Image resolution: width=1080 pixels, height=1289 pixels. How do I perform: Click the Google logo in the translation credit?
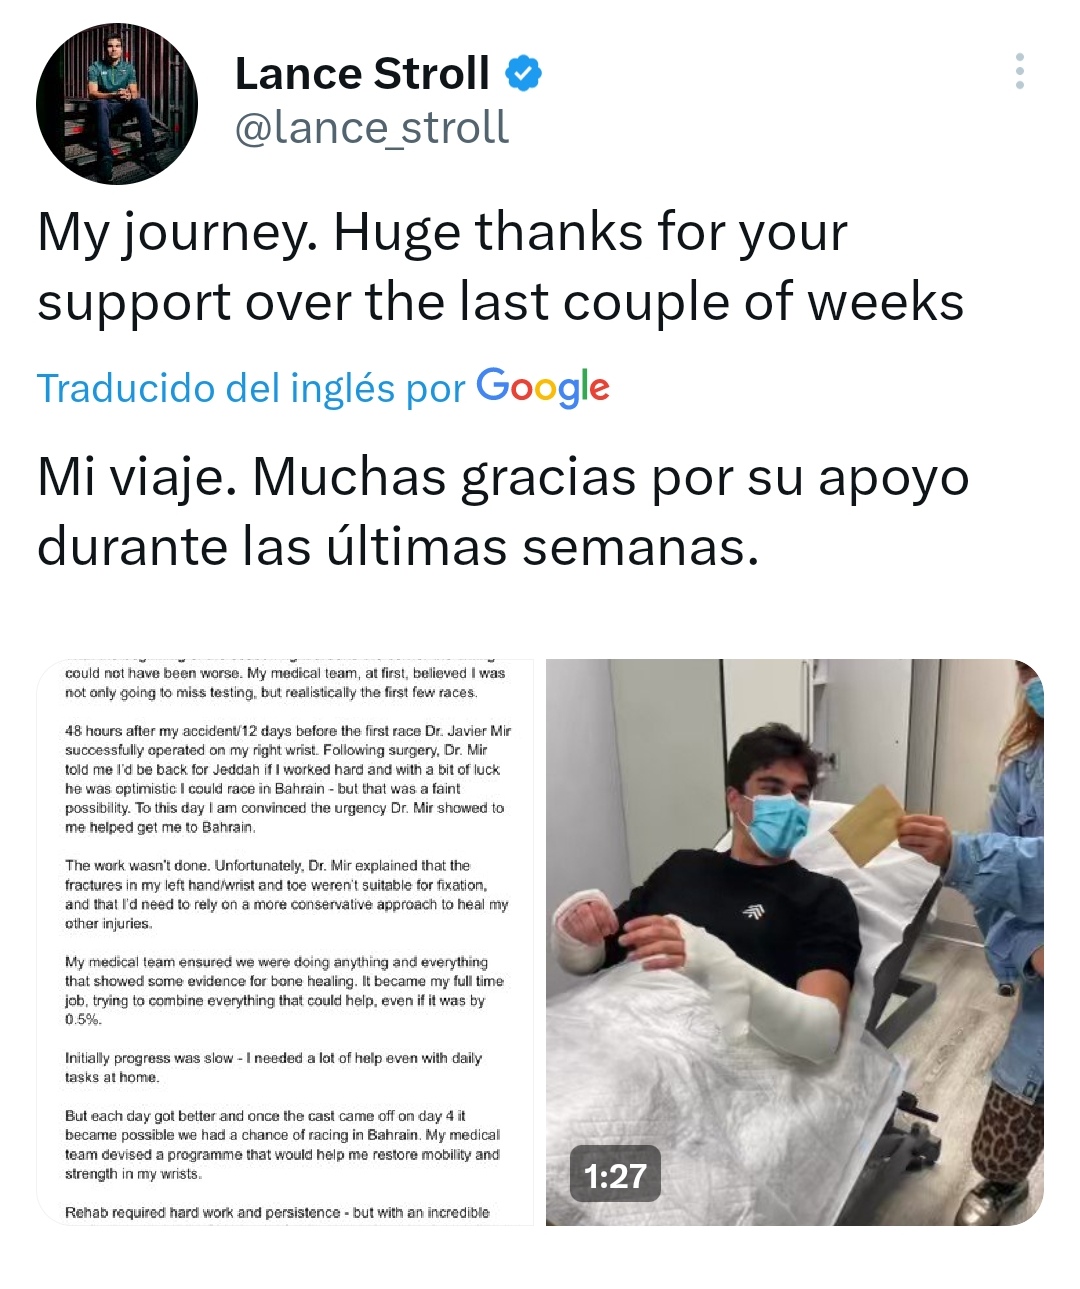(x=543, y=387)
